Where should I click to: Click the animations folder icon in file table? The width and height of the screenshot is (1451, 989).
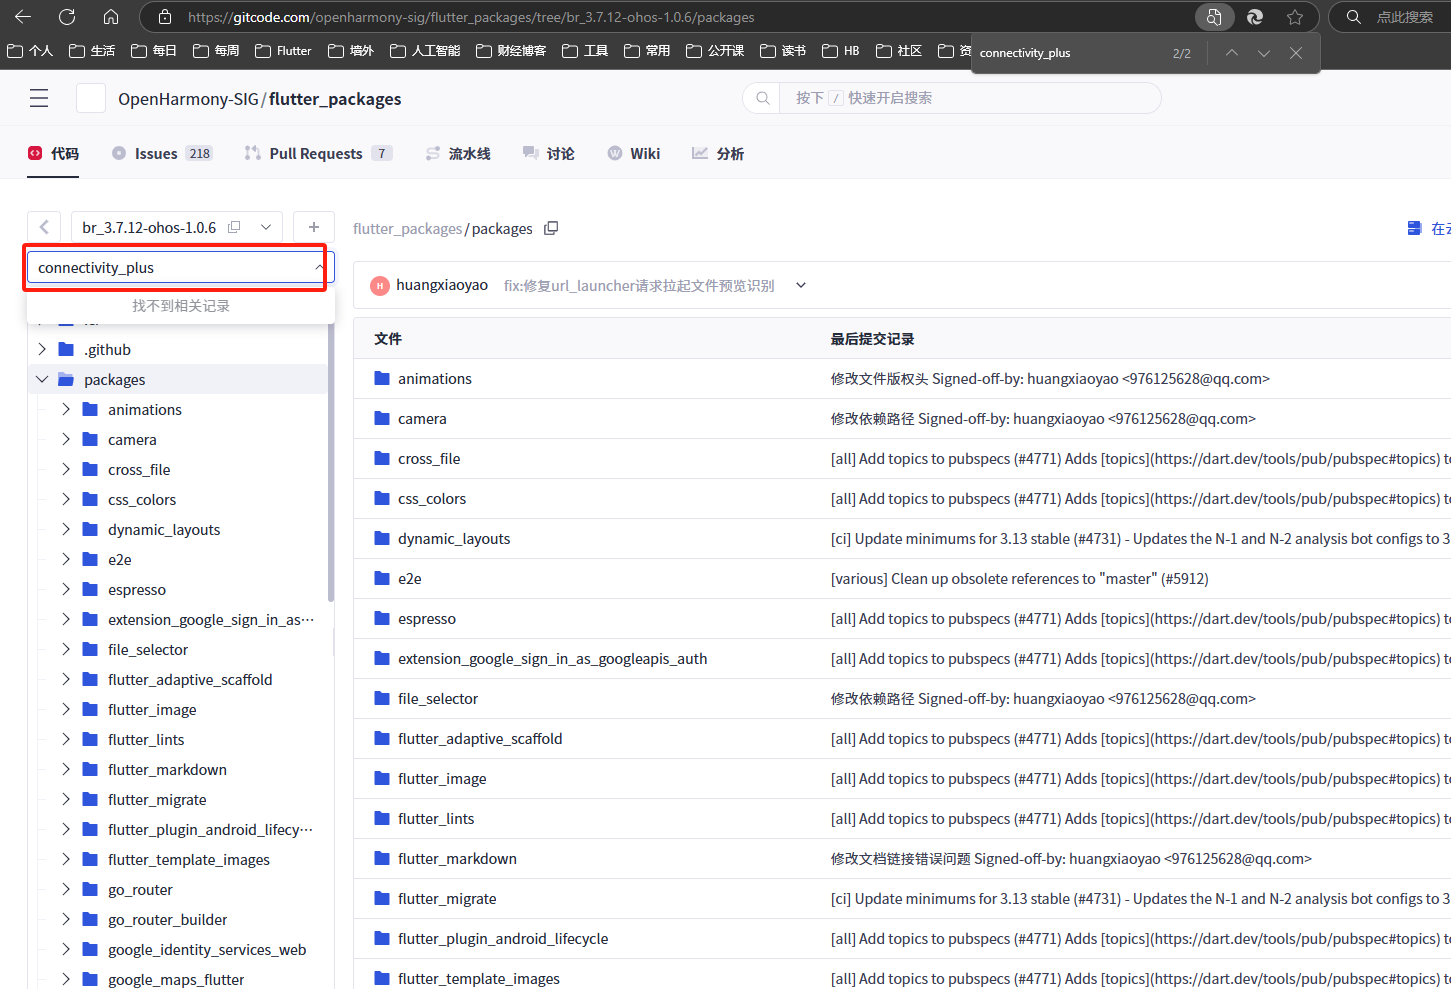coord(382,378)
